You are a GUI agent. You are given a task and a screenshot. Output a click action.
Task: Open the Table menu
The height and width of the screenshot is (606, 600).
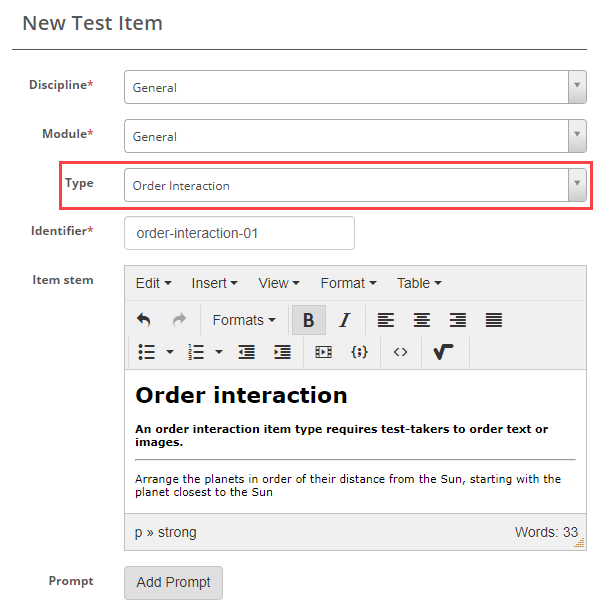tap(419, 283)
